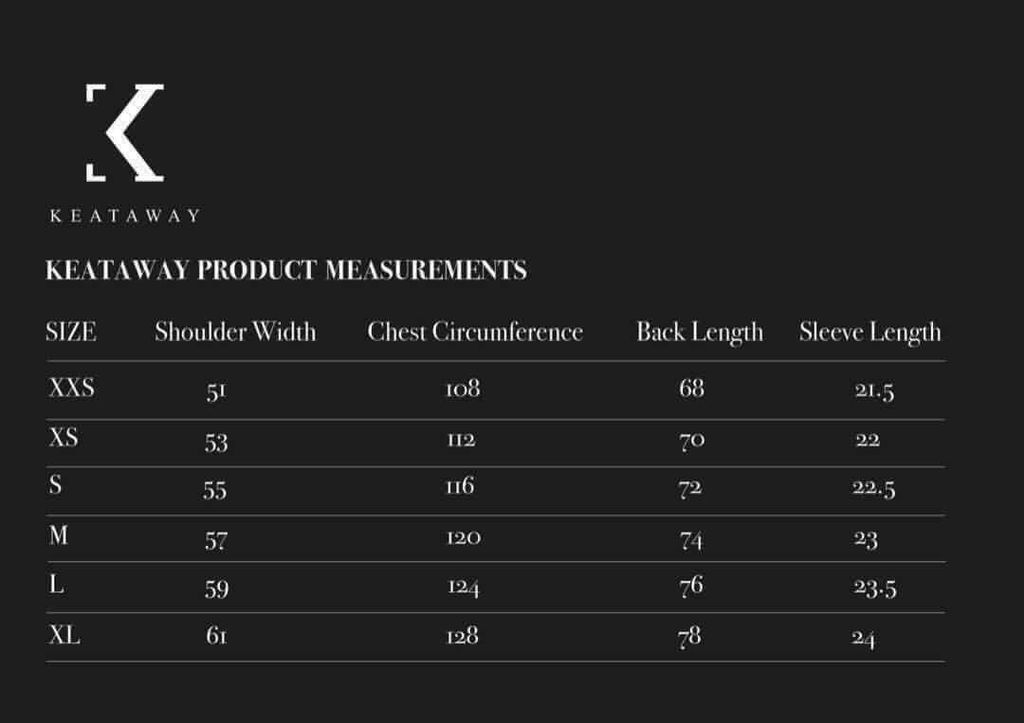
Task: Select the KEATAWAY PRODUCT MEASUREMENTS heading
Action: pos(286,270)
